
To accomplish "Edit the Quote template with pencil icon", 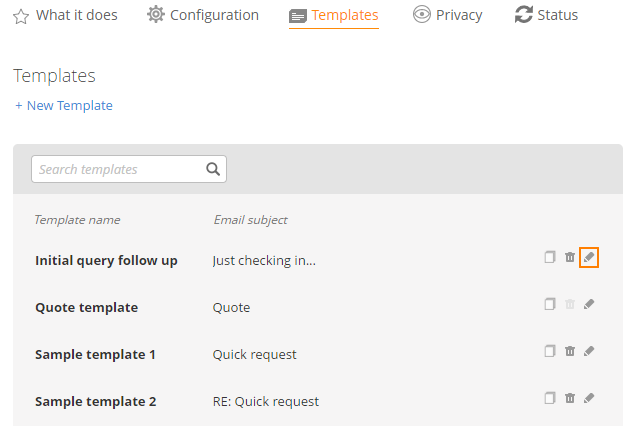I will (x=589, y=304).
